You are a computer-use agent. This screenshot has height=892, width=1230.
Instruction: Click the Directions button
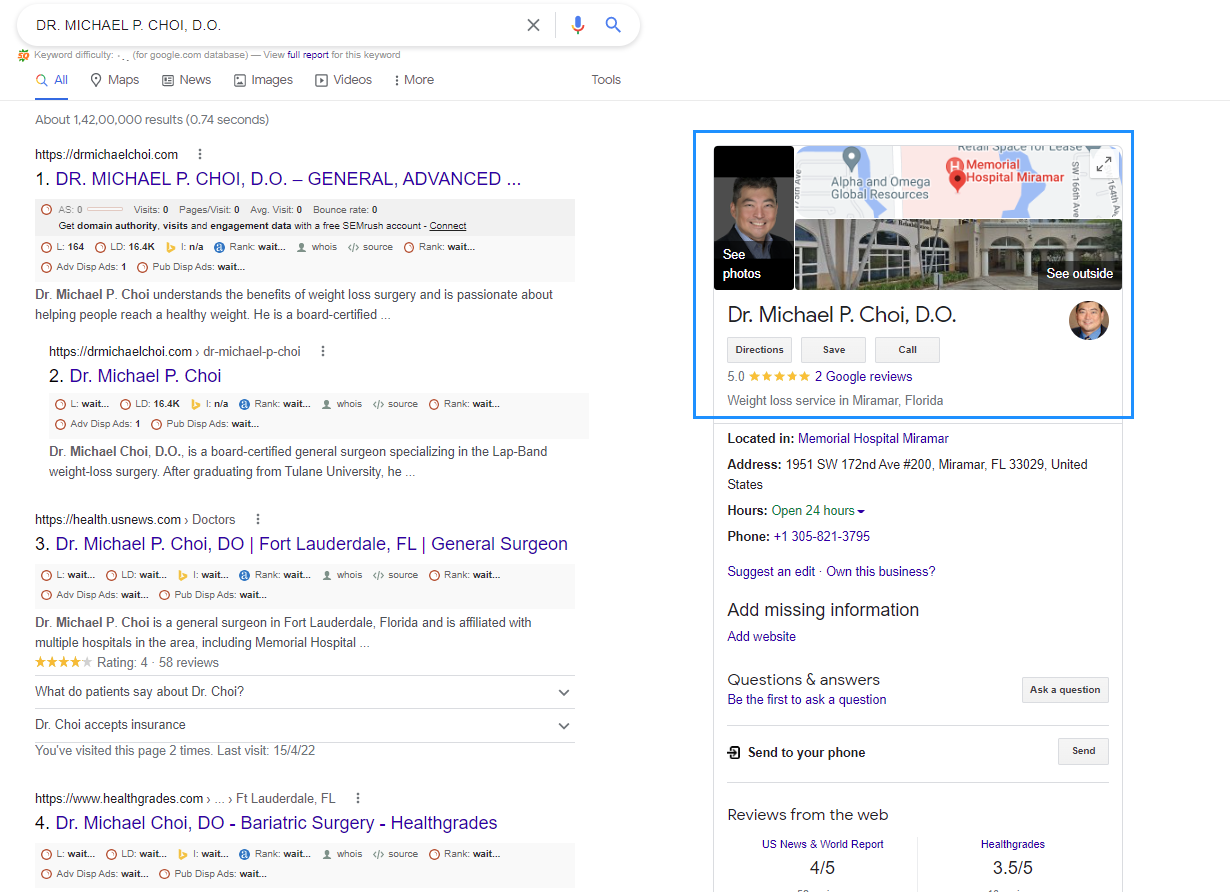click(x=759, y=350)
